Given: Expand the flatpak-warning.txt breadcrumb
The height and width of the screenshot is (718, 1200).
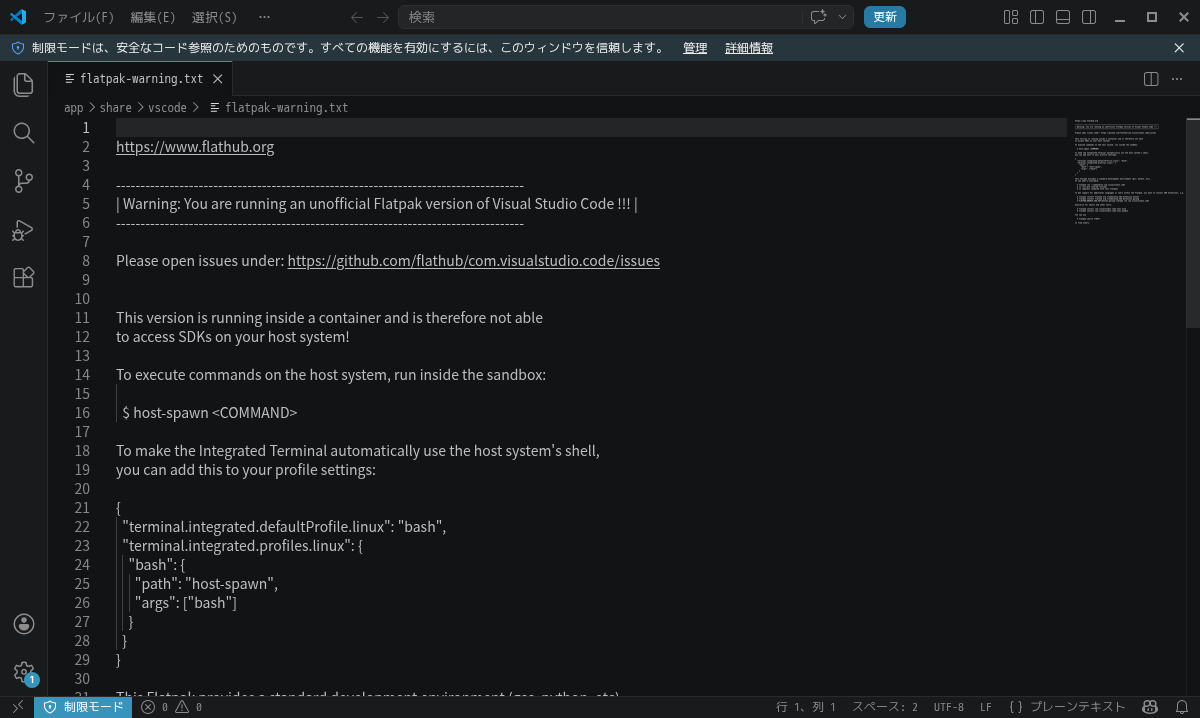Looking at the screenshot, I should (x=286, y=107).
